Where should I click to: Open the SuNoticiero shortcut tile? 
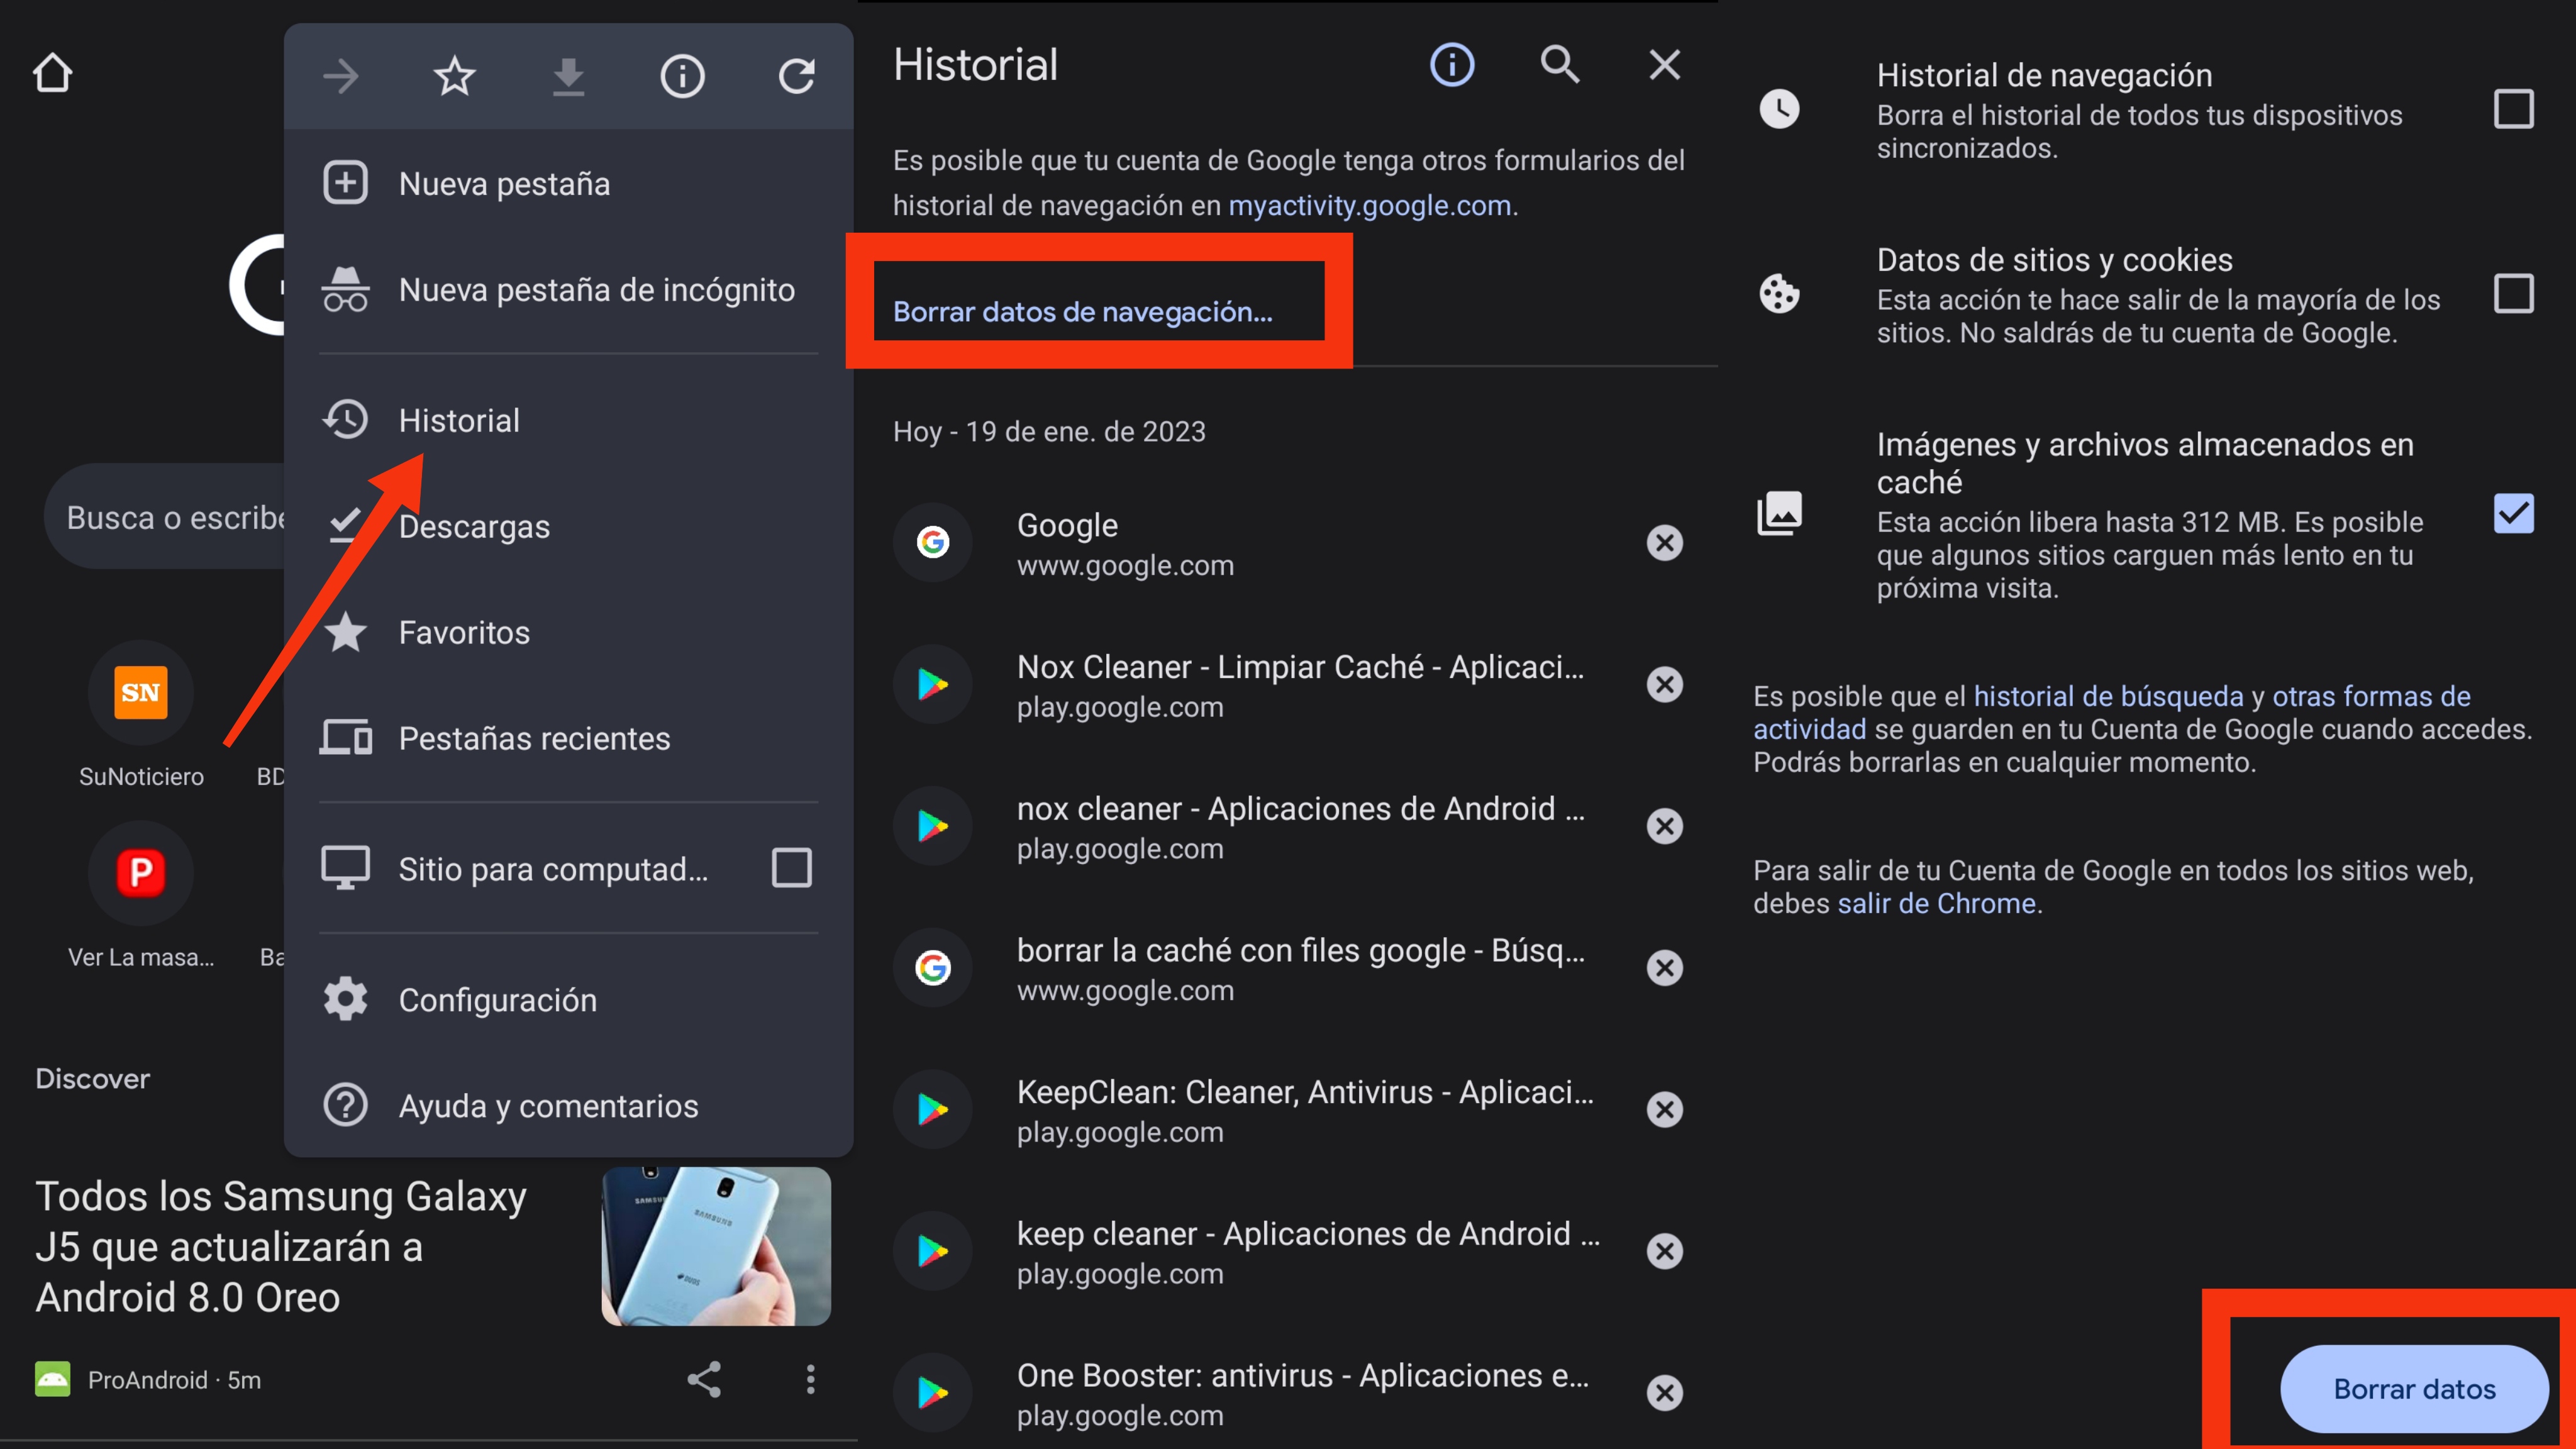pos(141,714)
